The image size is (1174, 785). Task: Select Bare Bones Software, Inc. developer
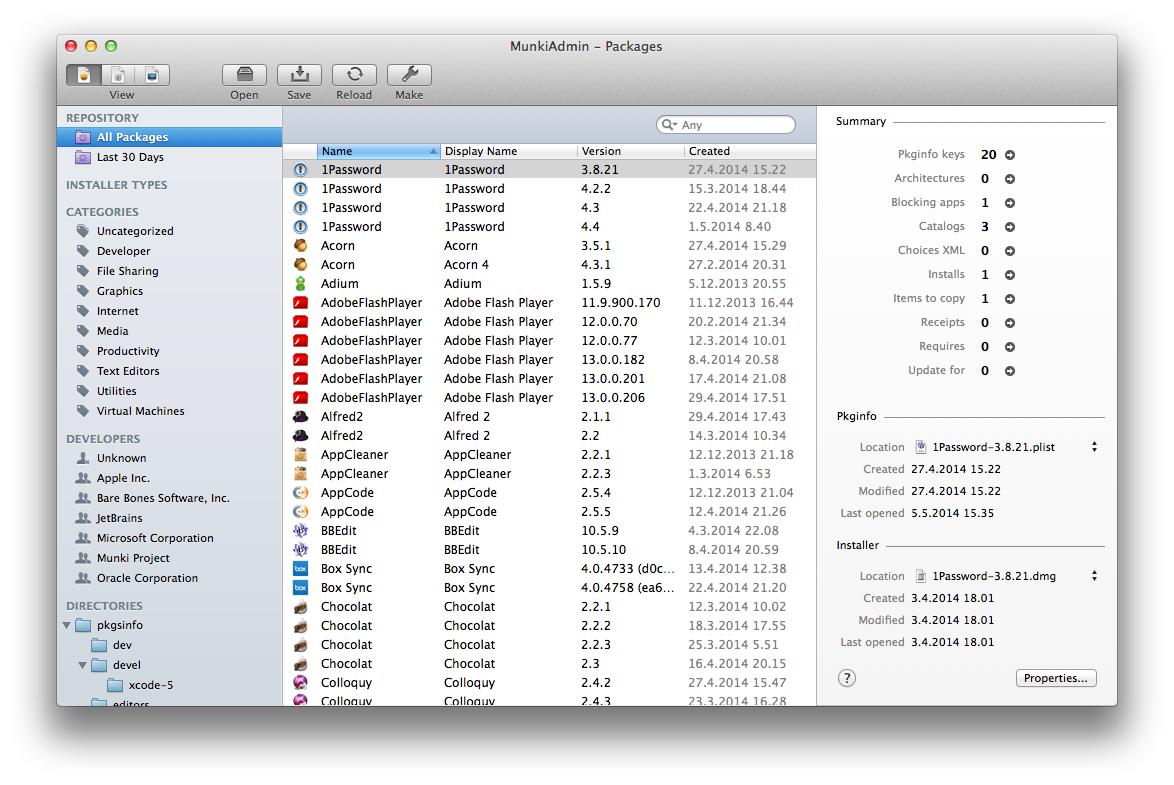click(x=169, y=498)
